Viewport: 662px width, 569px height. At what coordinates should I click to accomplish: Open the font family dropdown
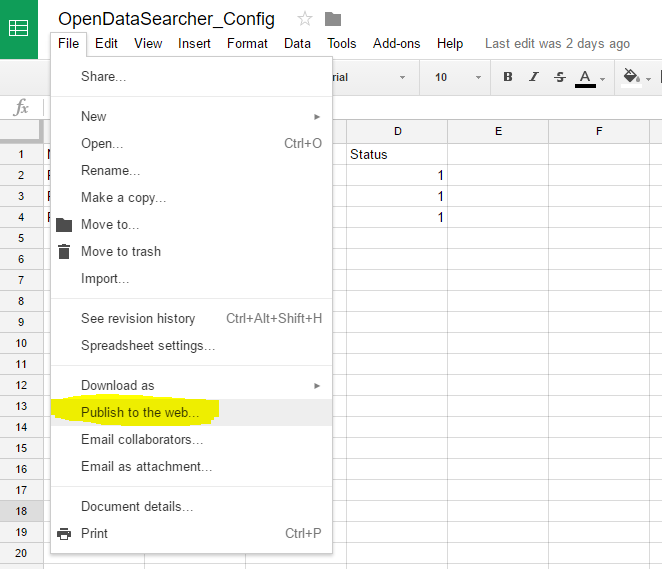pos(371,77)
